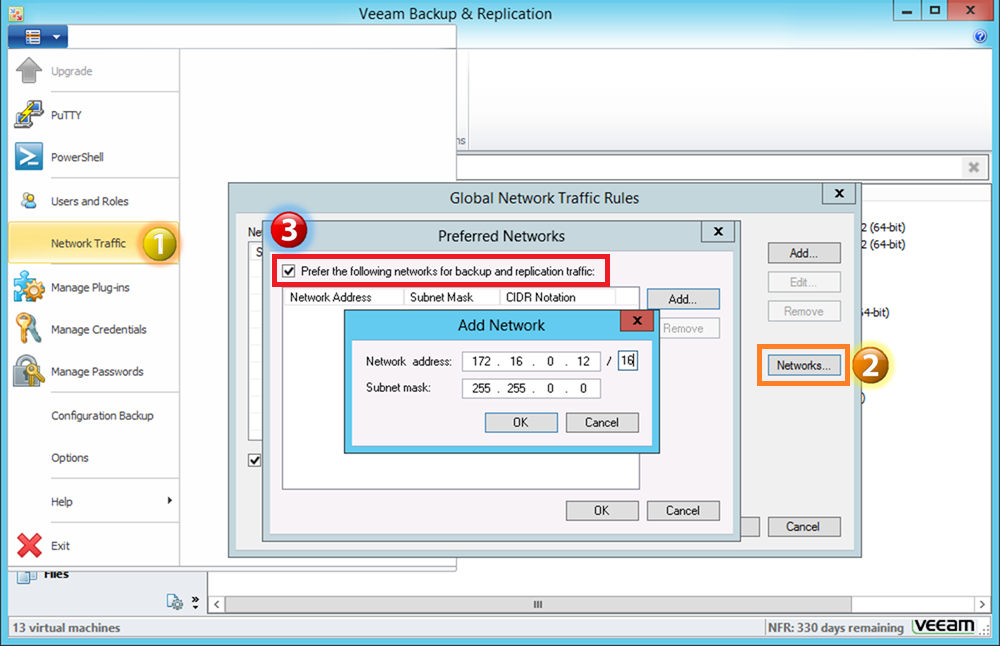The height and width of the screenshot is (646, 1000).
Task: Toggle the checkbox in Global Network Traffic Rules
Action: point(254,460)
